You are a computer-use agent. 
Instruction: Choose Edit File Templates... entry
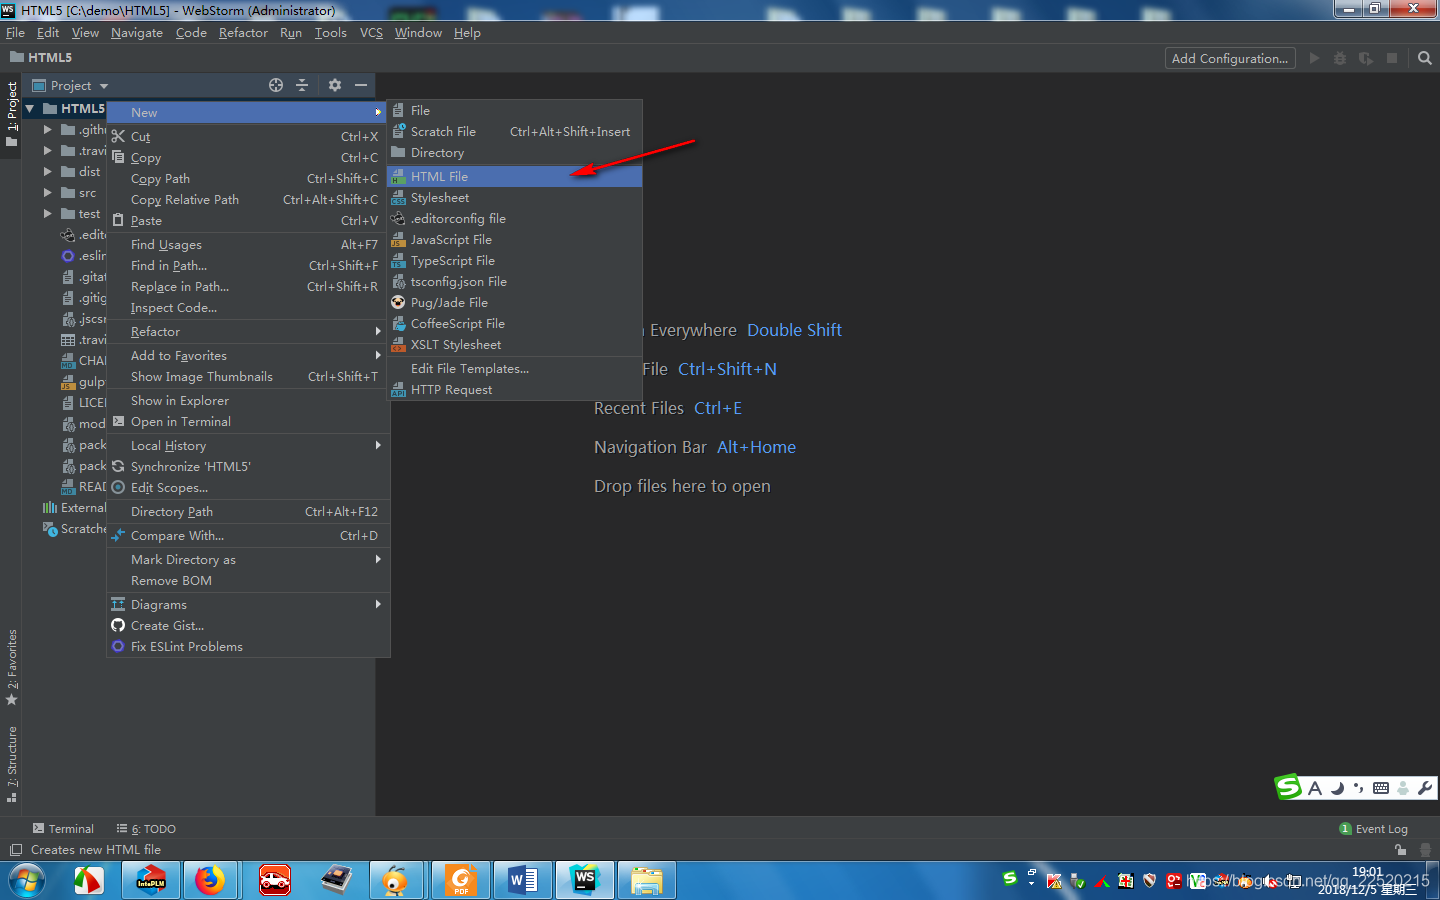tap(515, 368)
